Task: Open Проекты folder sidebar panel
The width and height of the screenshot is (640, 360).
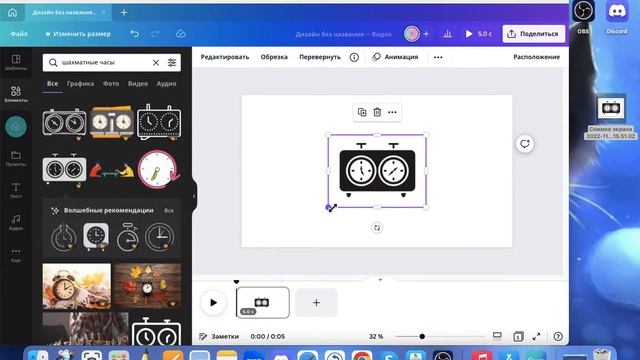Action: (16, 158)
